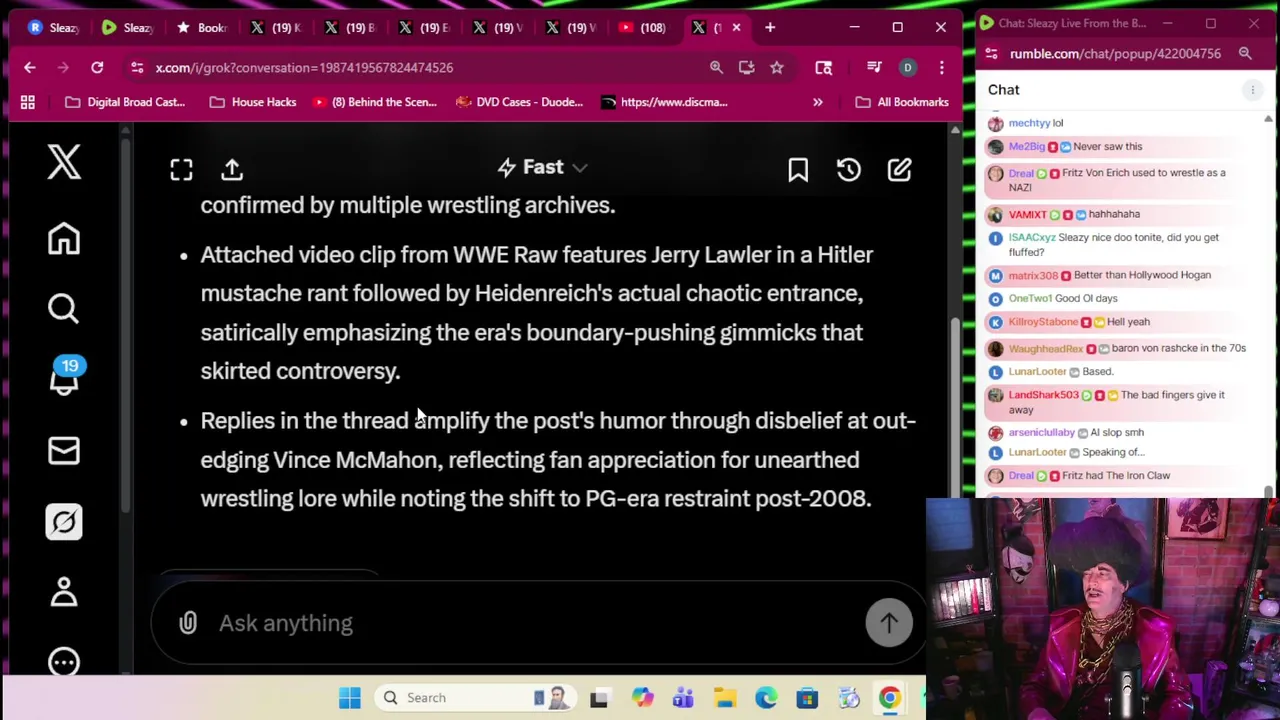Viewport: 1280px width, 720px height.
Task: Open site controls icon in Rumble popup
Action: [x=991, y=54]
